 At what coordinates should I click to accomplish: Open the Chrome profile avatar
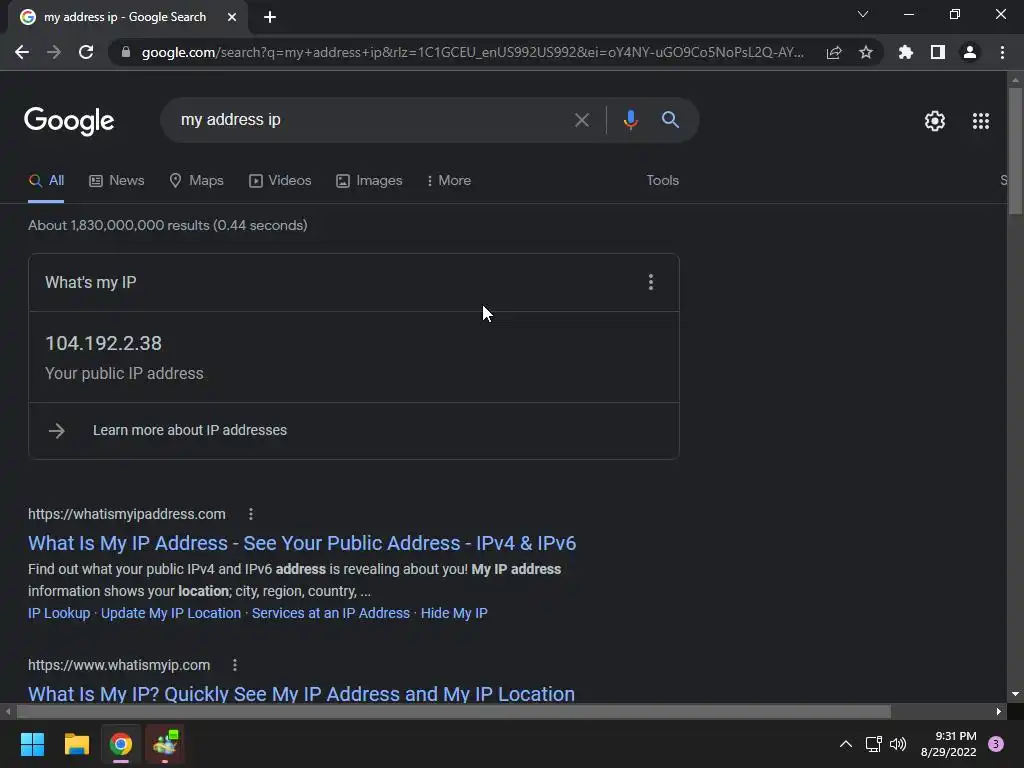click(970, 52)
